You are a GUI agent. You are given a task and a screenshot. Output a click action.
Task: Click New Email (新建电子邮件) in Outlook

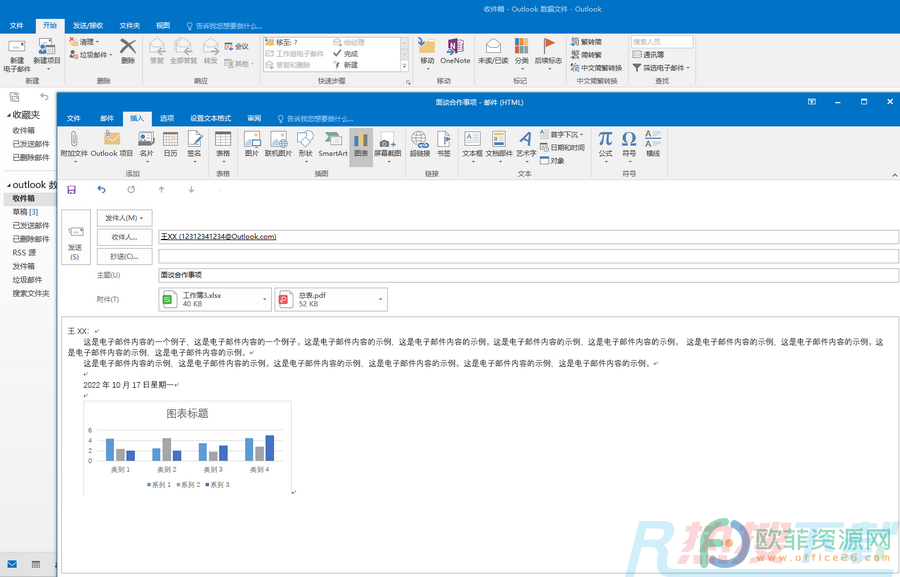click(x=17, y=56)
